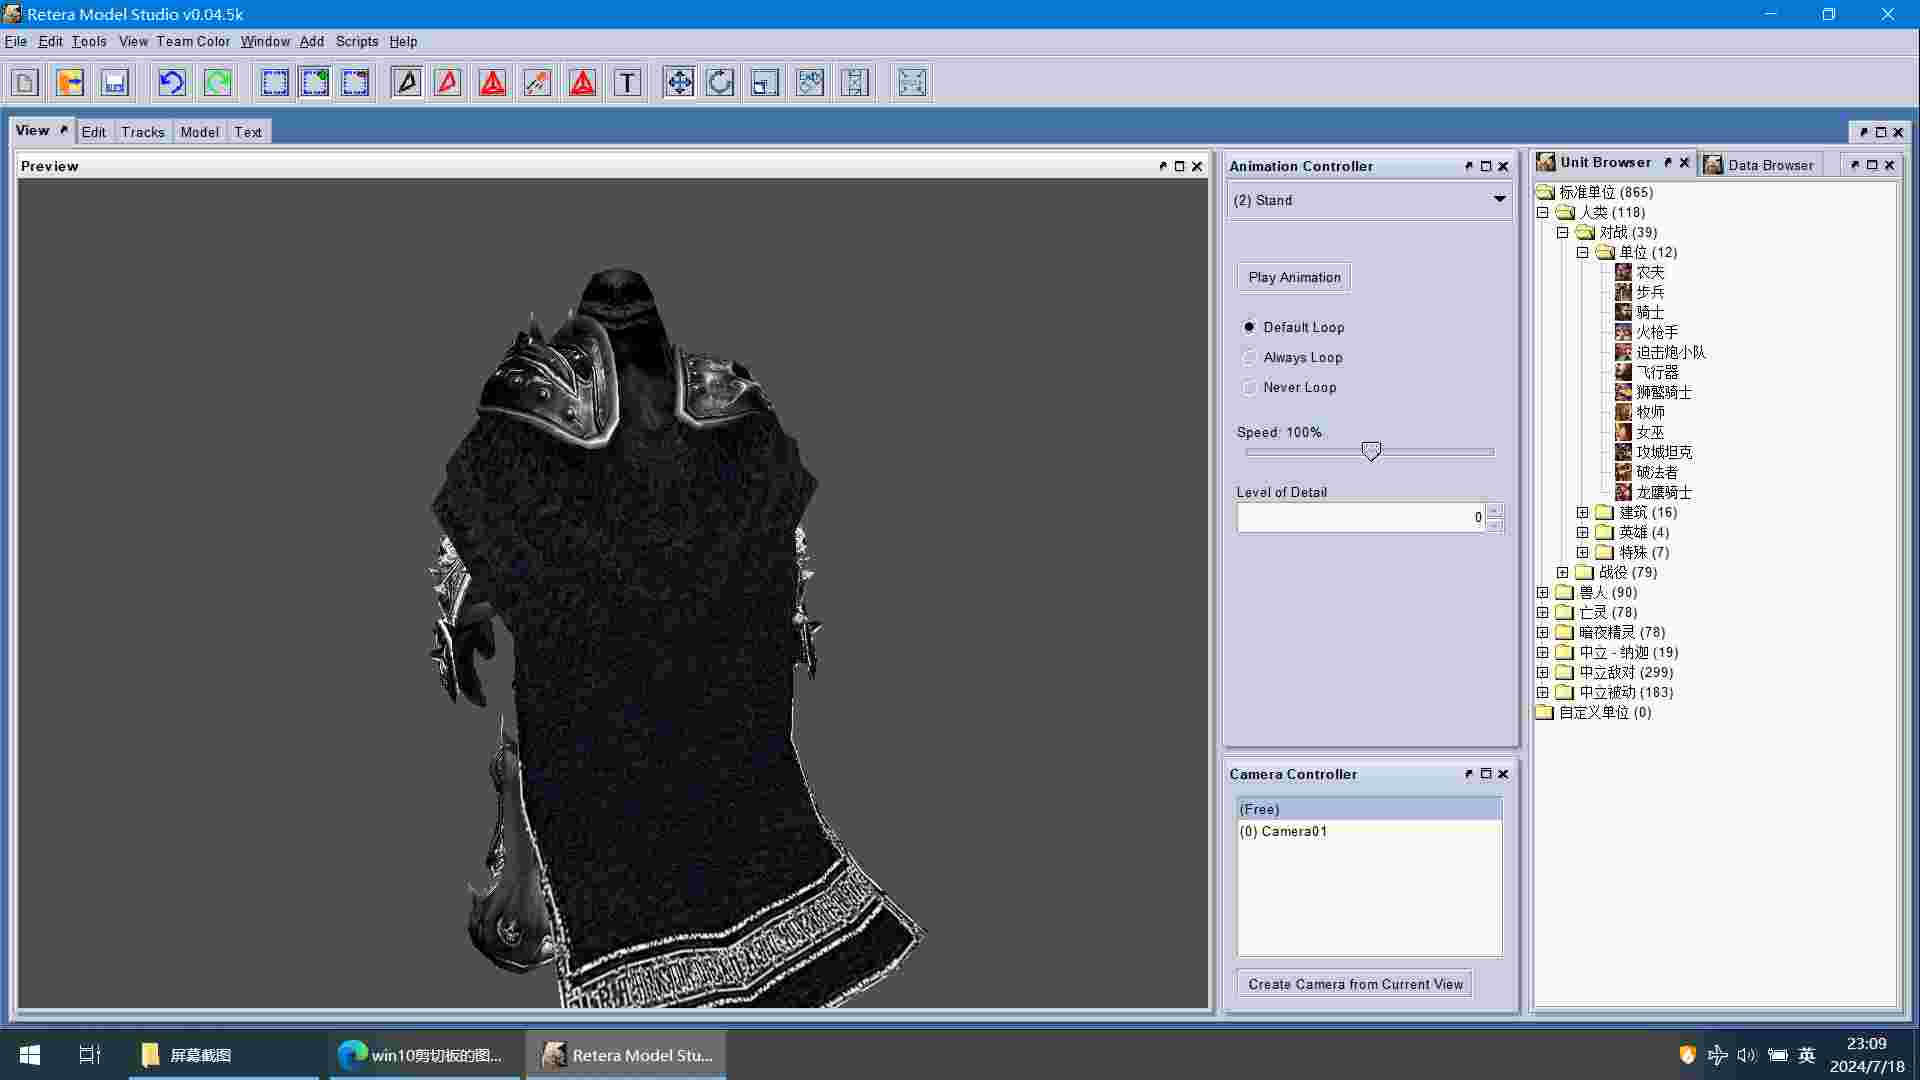Viewport: 1920px width, 1080px height.
Task: Click the New file toolbar icon
Action: [25, 82]
